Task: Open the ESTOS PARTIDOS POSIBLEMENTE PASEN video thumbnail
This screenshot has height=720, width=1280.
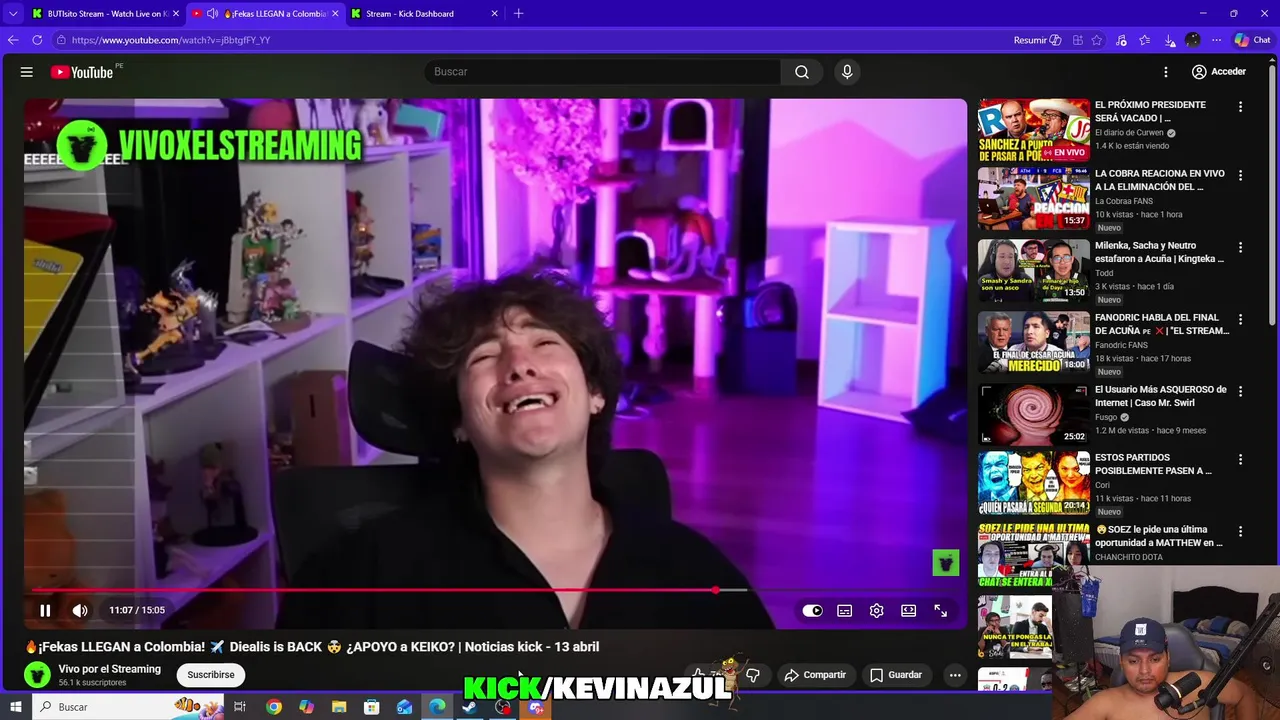Action: [1034, 483]
